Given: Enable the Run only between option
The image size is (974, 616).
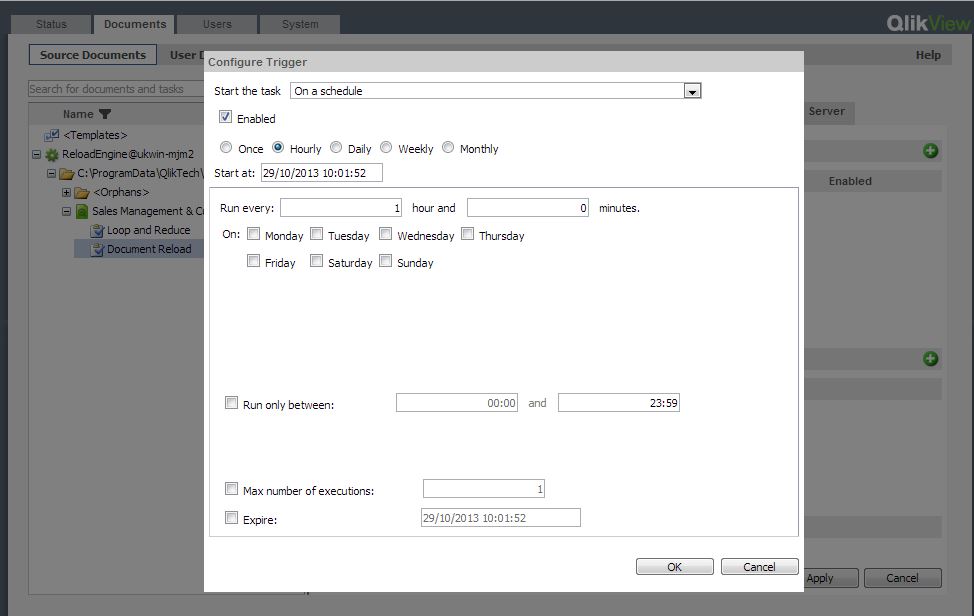Looking at the screenshot, I should coord(231,403).
